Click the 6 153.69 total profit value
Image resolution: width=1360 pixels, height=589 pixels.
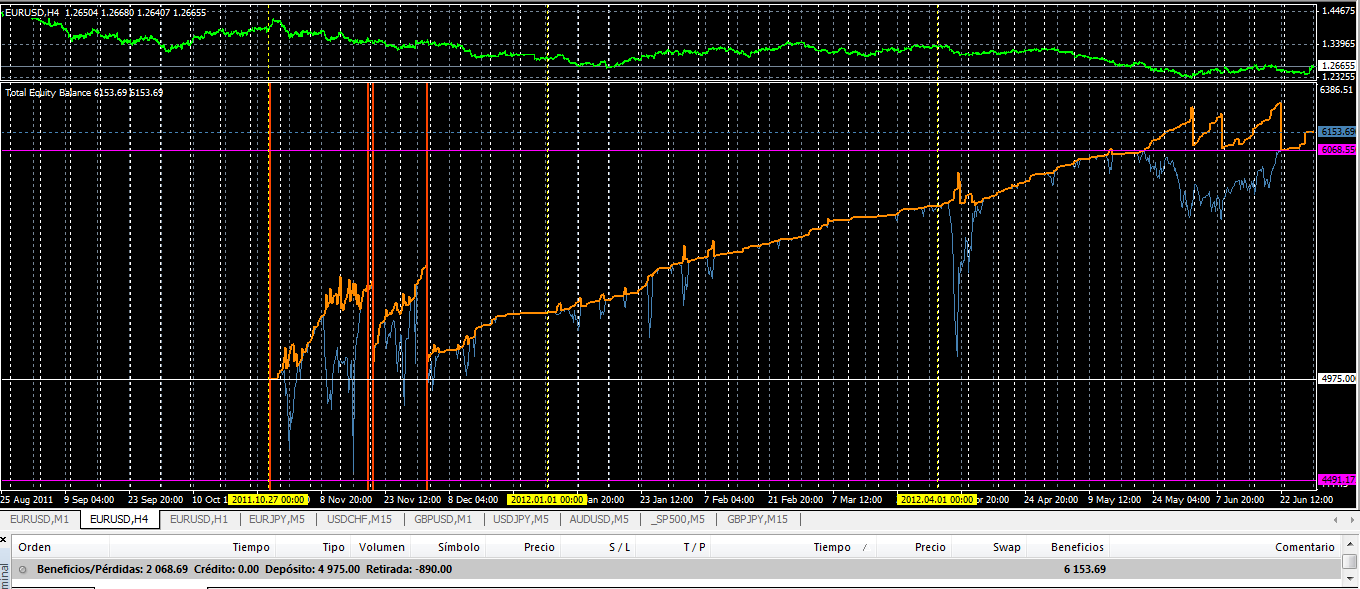(1084, 569)
